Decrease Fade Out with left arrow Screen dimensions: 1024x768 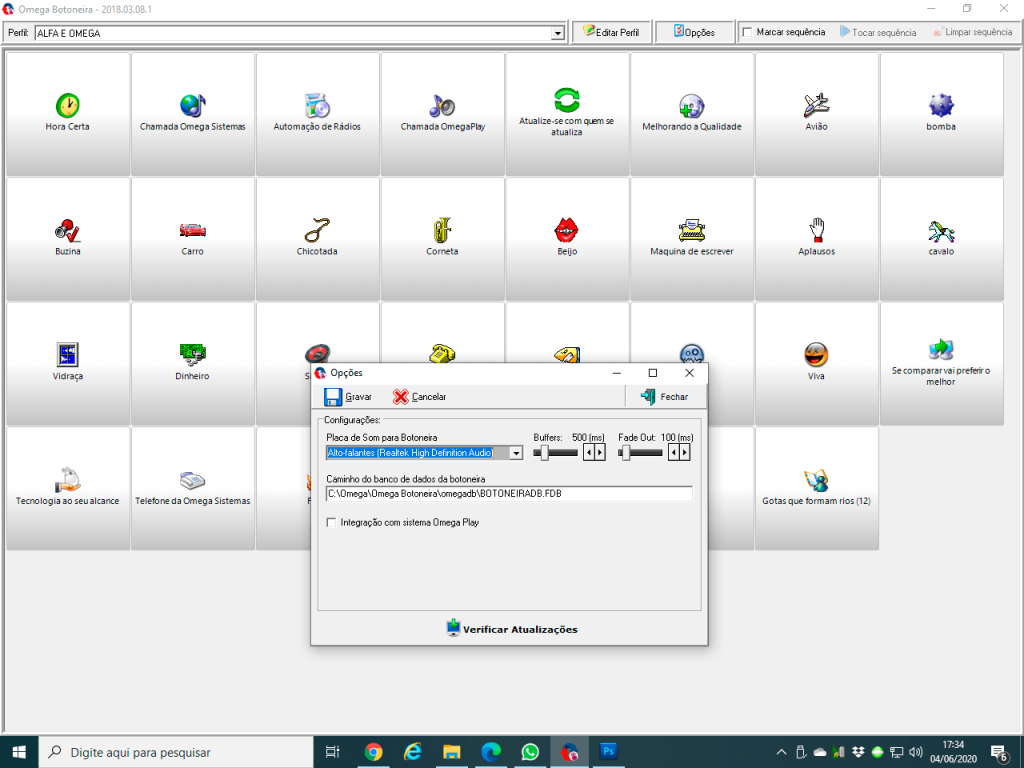click(673, 453)
